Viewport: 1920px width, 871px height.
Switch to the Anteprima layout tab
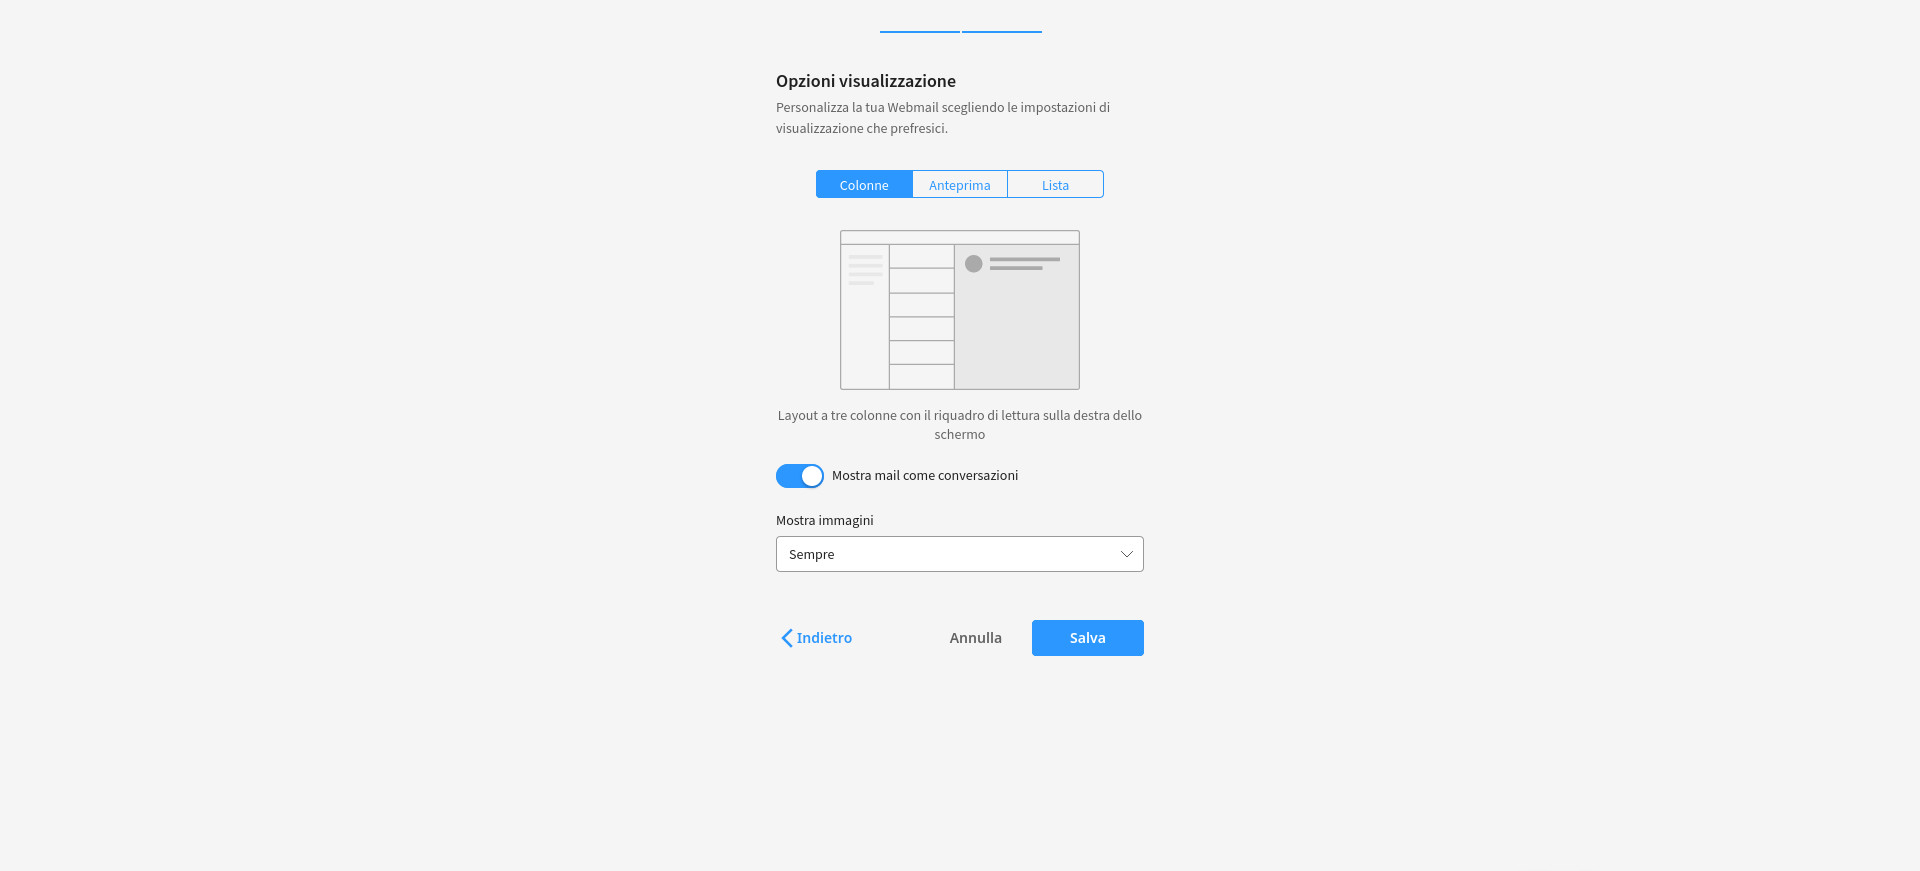pyautogui.click(x=960, y=185)
